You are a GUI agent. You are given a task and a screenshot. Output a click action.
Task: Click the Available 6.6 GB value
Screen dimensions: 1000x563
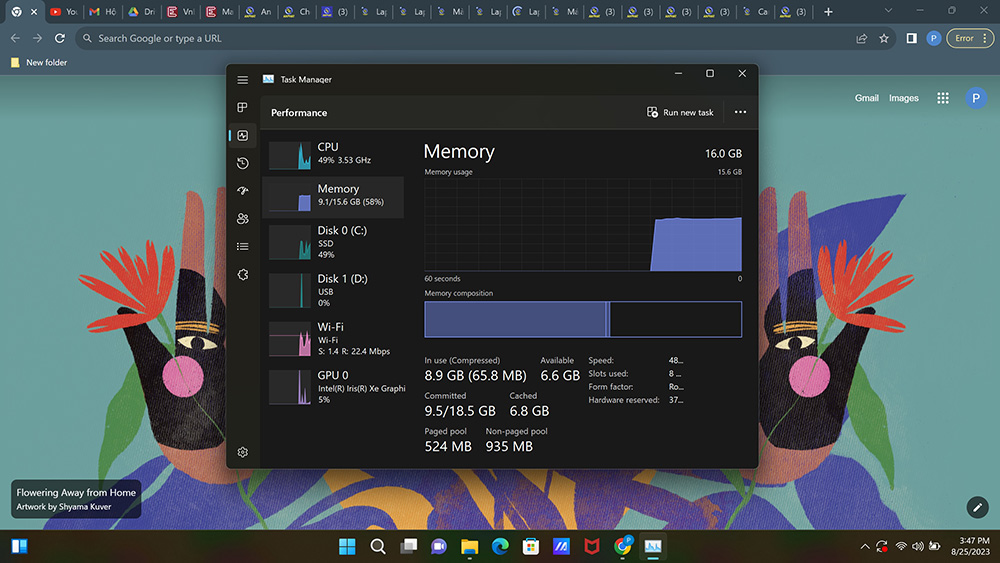click(560, 376)
